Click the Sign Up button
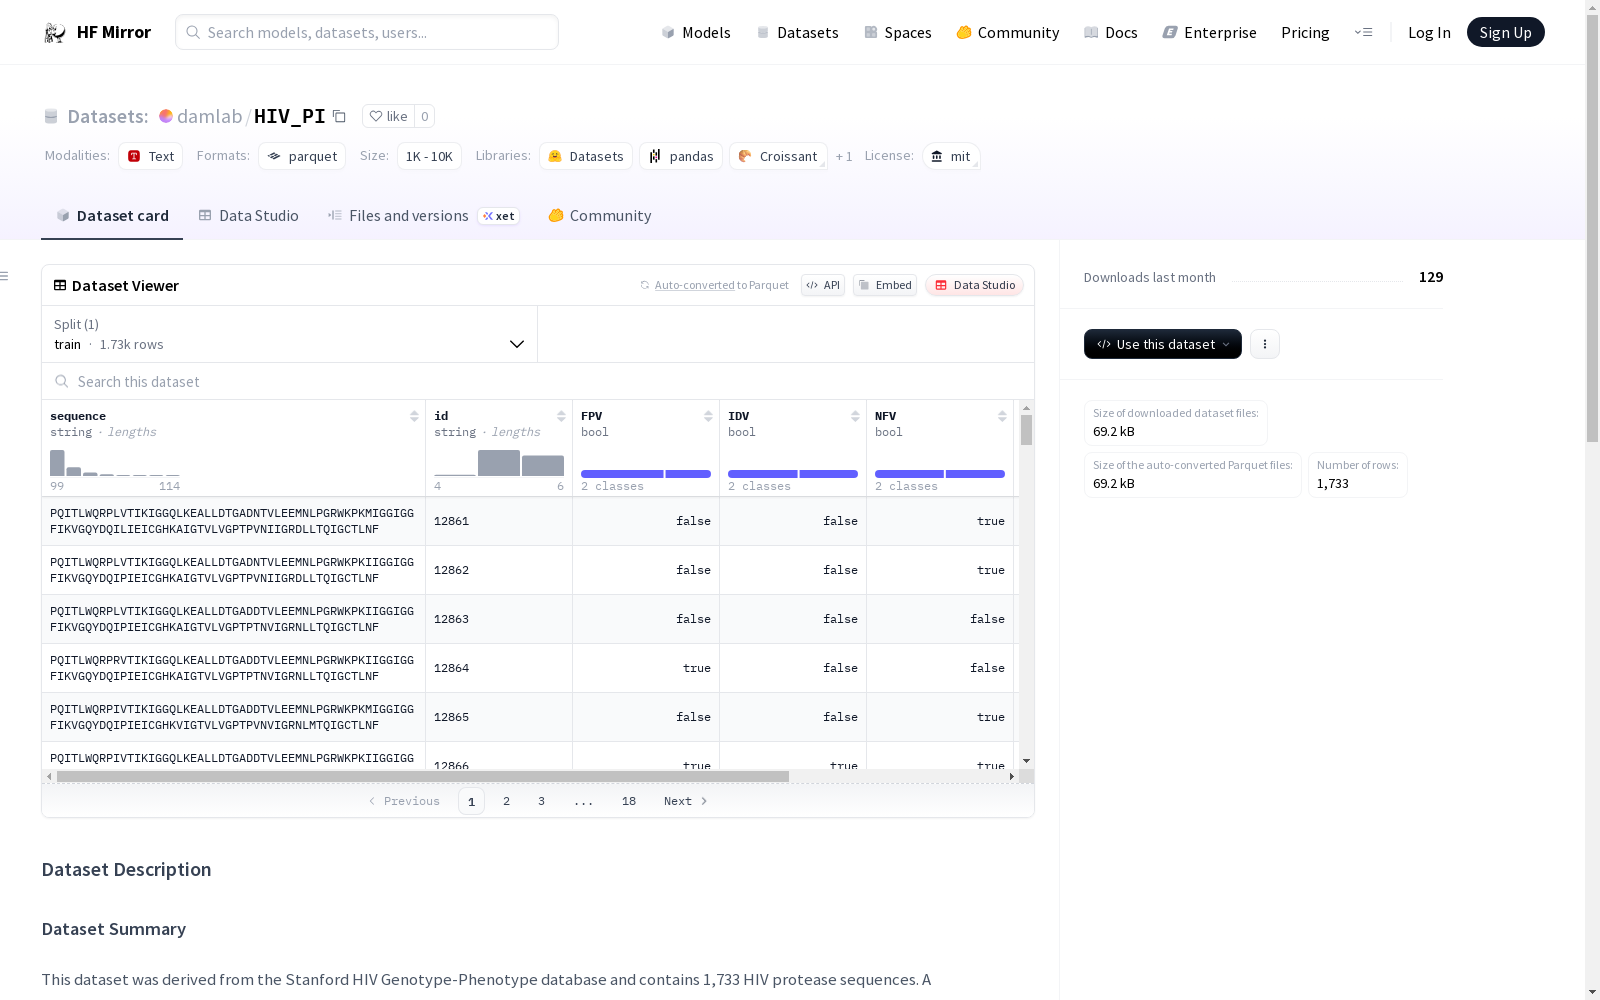This screenshot has width=1600, height=1000. (x=1505, y=32)
